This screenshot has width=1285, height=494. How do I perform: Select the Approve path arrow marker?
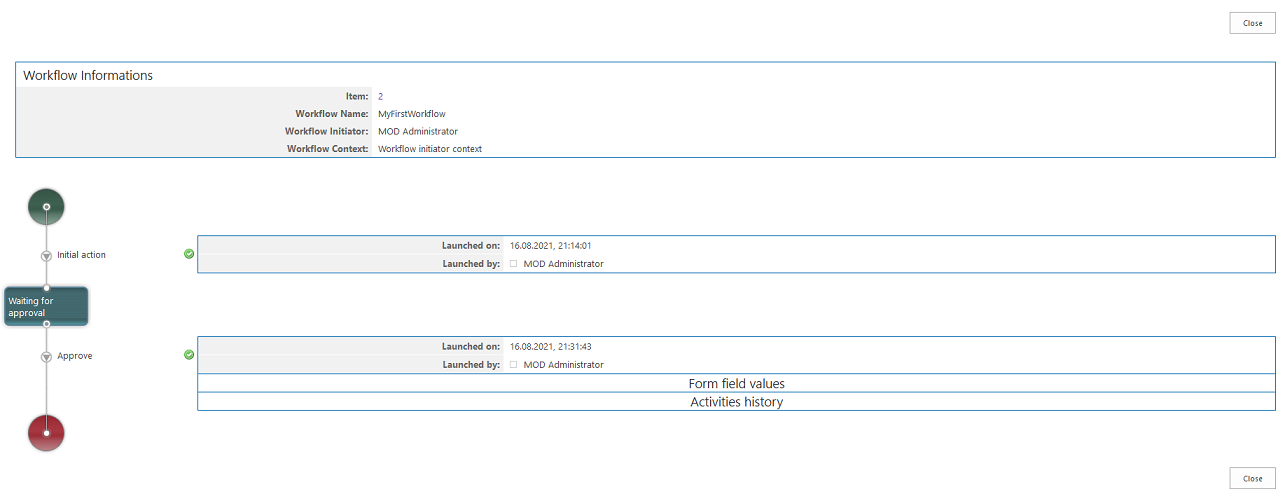pyautogui.click(x=46, y=357)
